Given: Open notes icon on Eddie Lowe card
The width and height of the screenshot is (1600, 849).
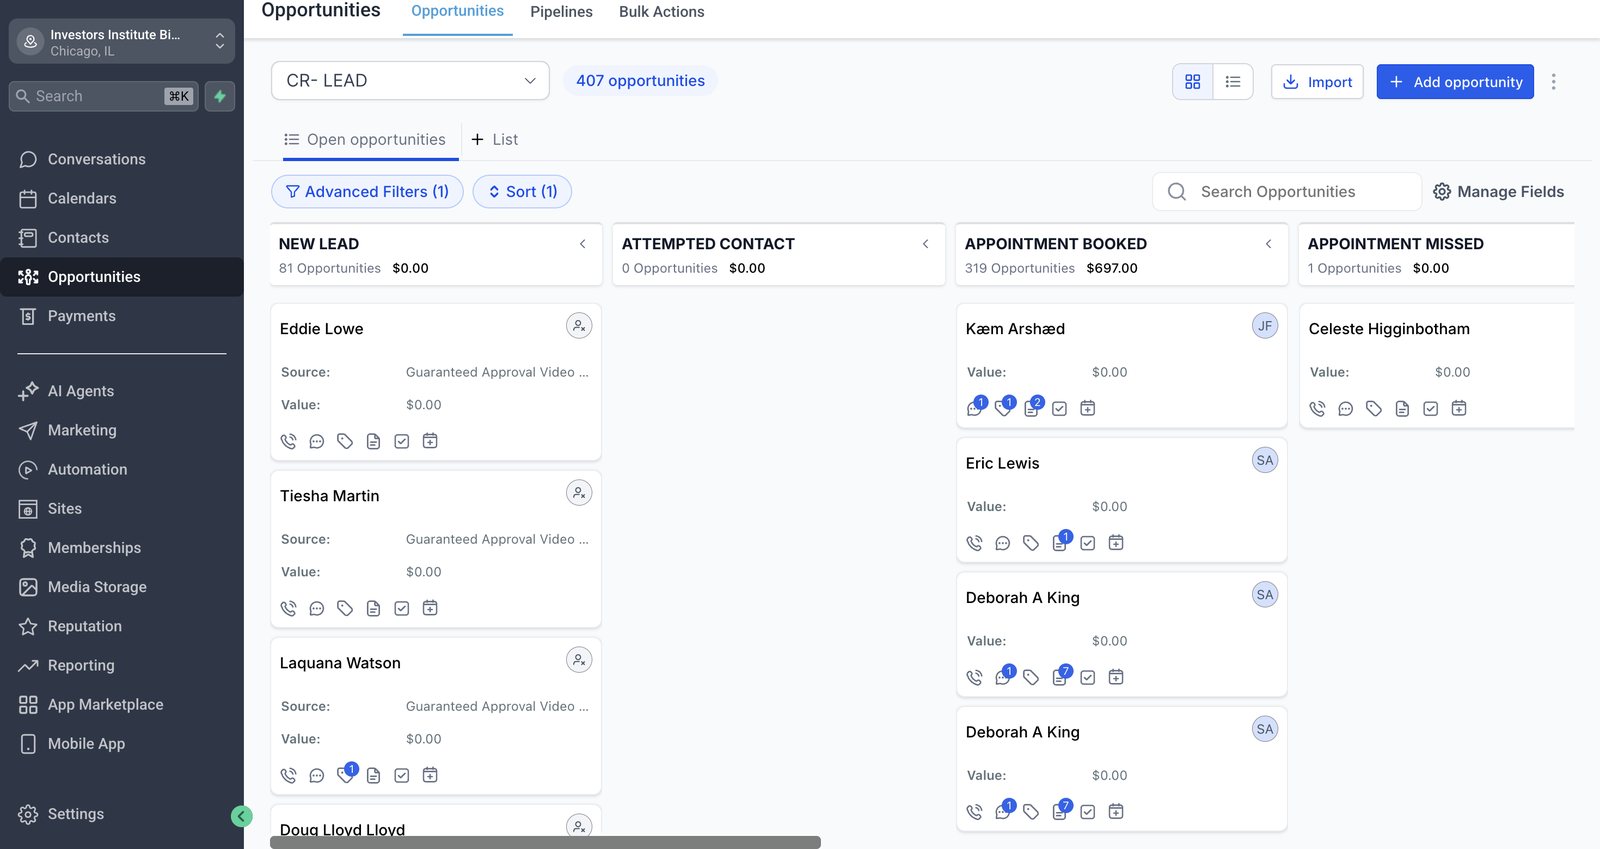Looking at the screenshot, I should (x=373, y=441).
